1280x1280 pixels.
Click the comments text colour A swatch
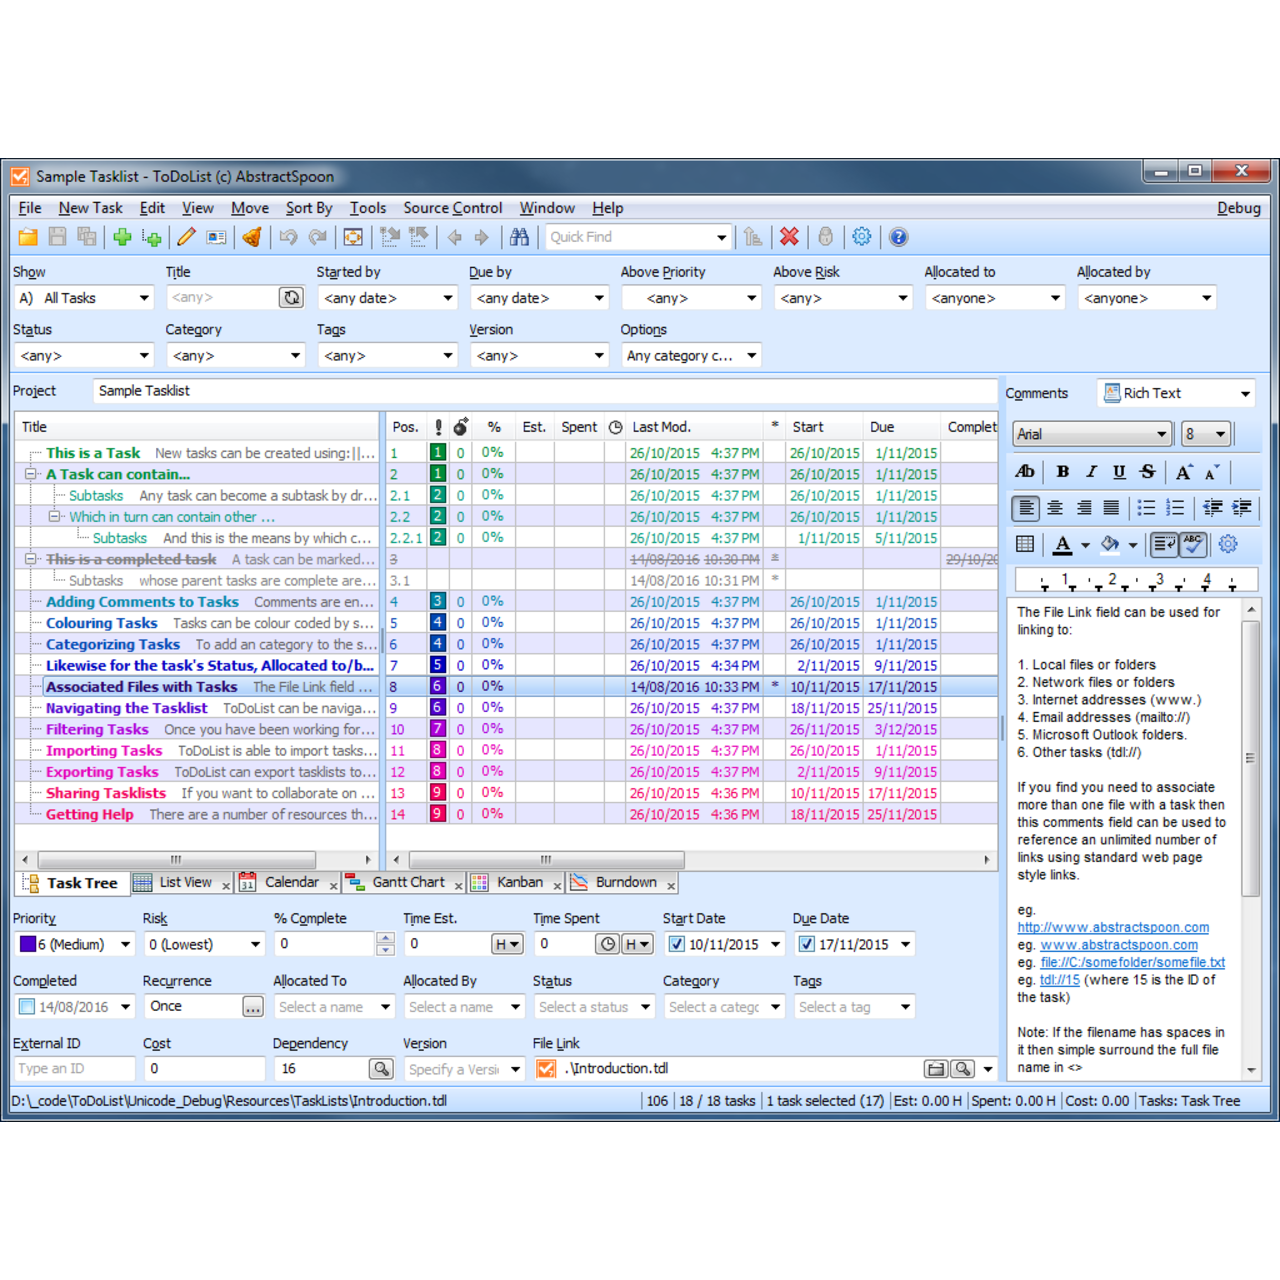(x=1062, y=544)
